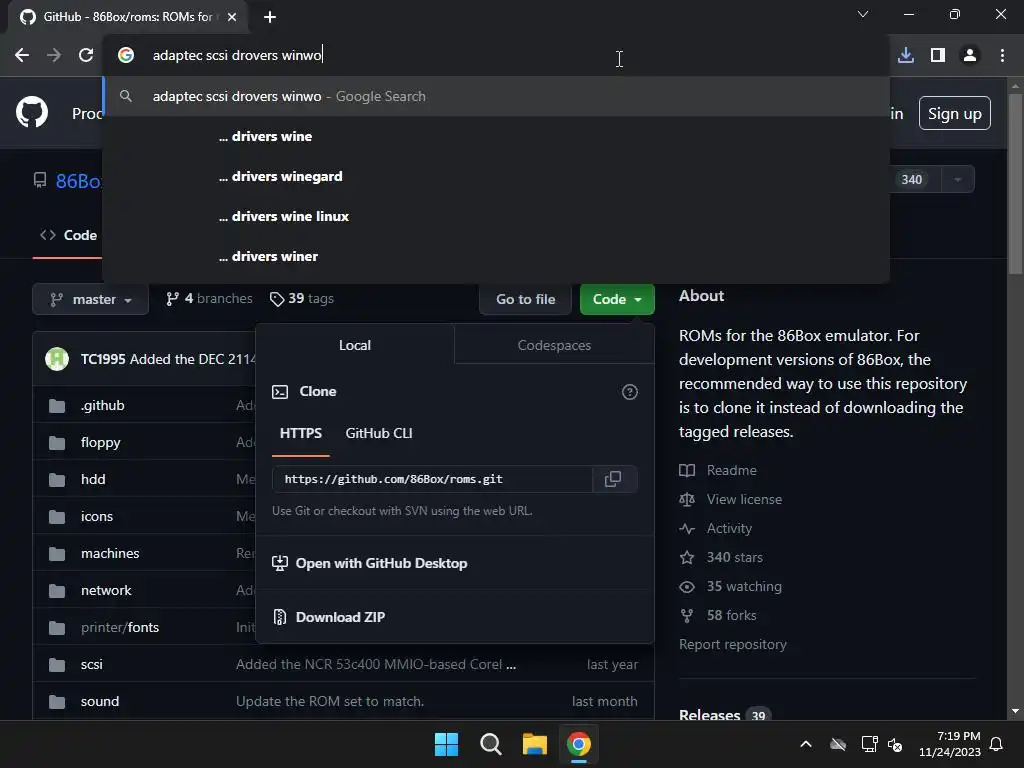Click the TC1995 avatar
1024x768 pixels.
click(x=57, y=359)
